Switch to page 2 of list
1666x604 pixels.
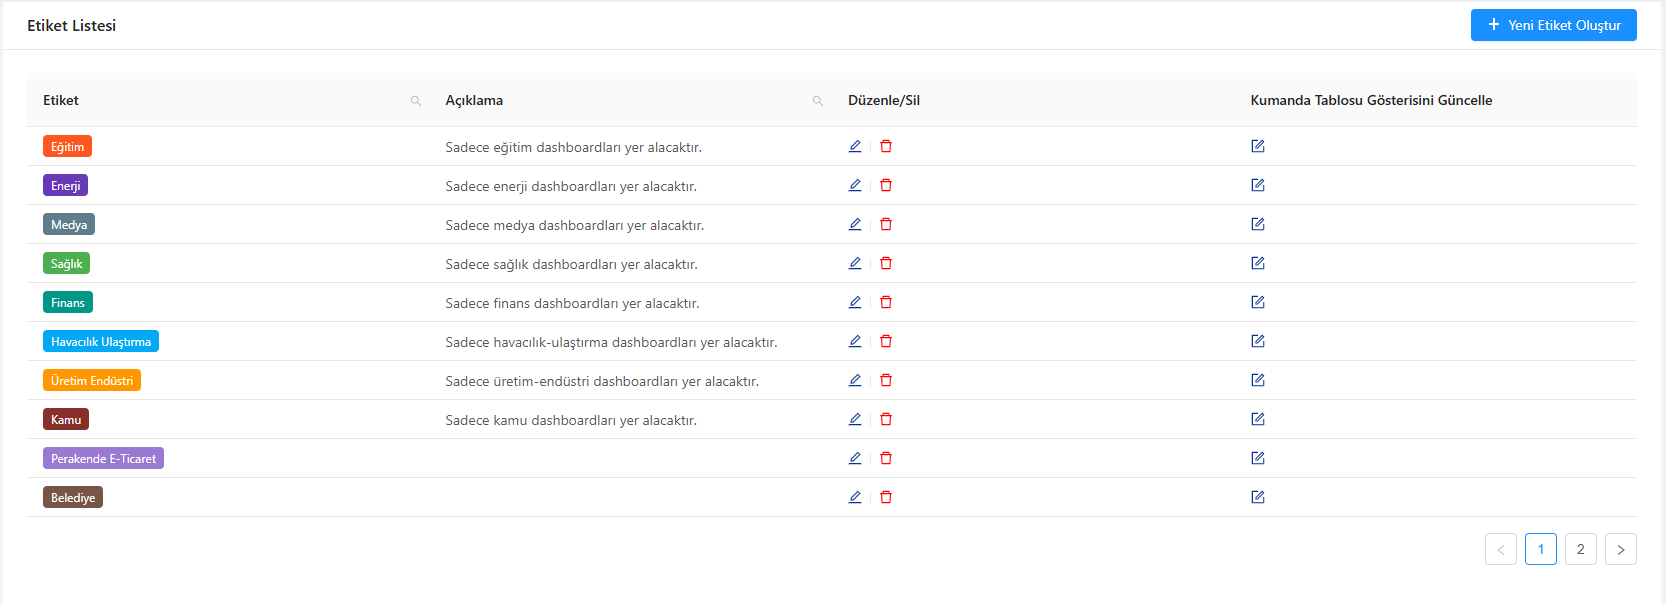pos(1580,549)
